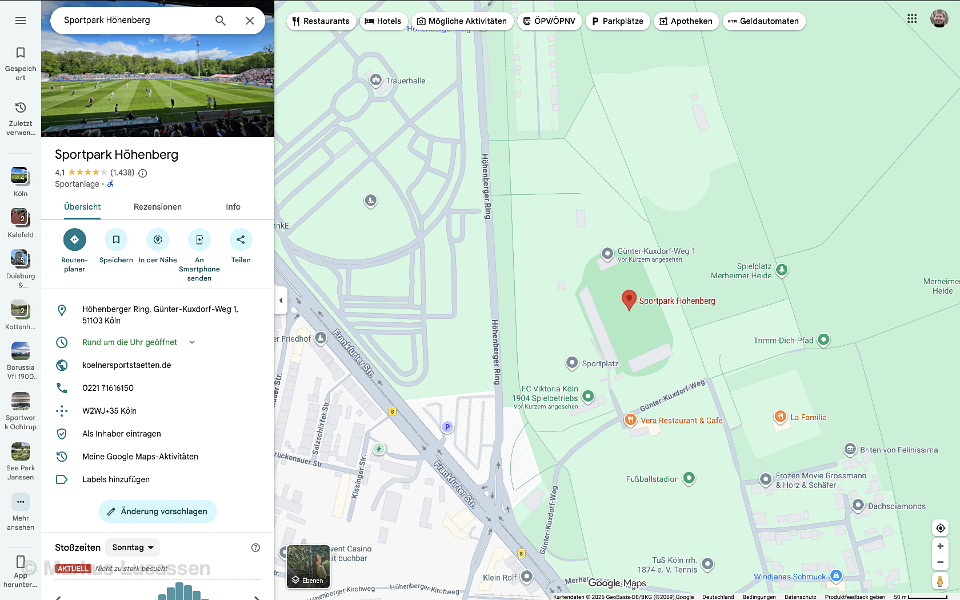Switch to the Info tab
The image size is (960, 600).
pos(232,207)
